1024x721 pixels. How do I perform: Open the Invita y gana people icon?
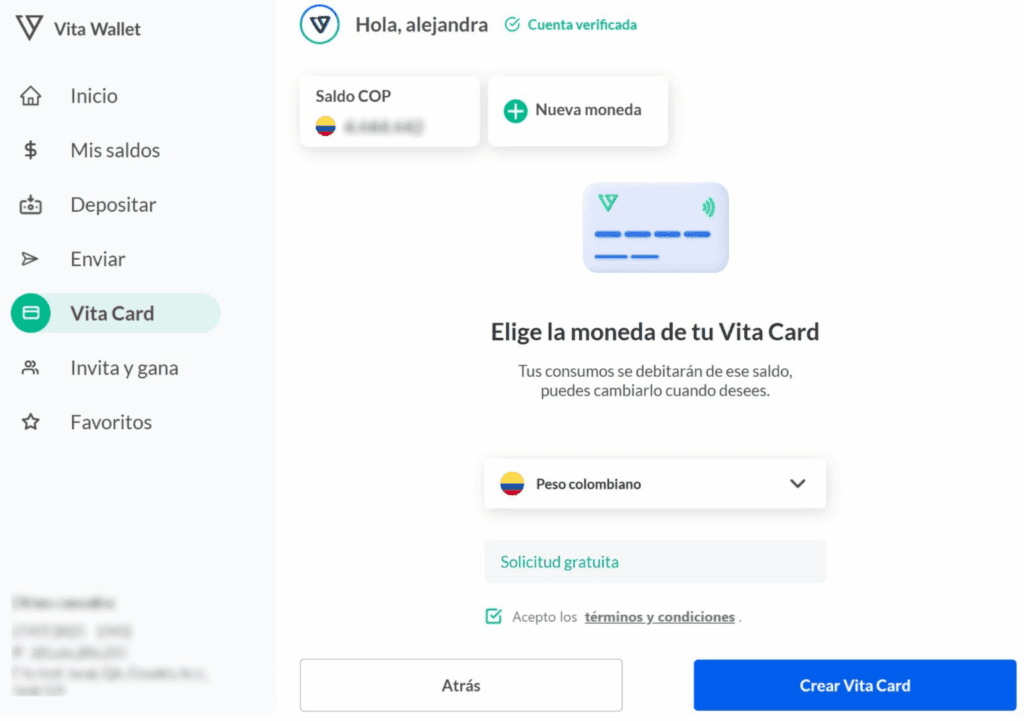(x=30, y=368)
